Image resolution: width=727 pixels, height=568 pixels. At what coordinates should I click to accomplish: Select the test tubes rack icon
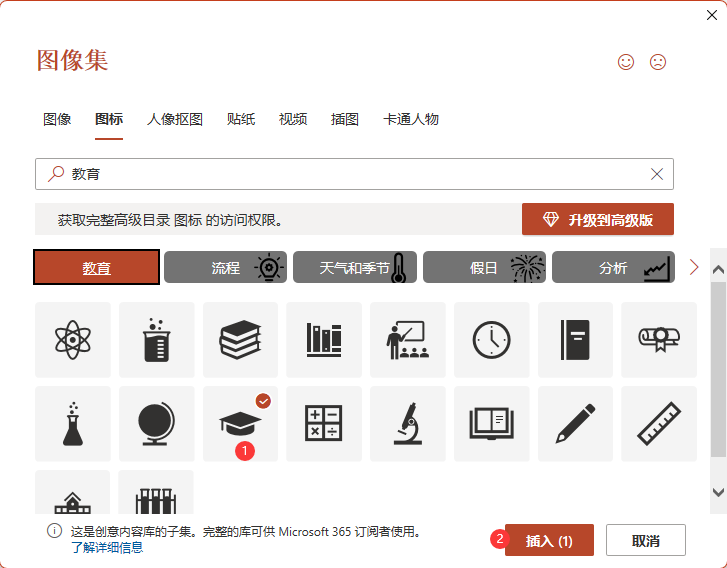pyautogui.click(x=156, y=492)
